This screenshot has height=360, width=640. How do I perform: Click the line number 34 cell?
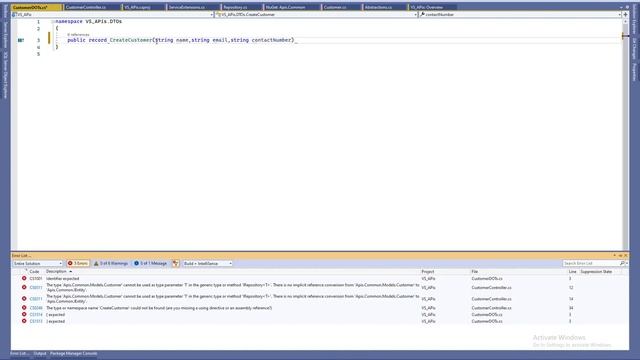click(x=571, y=308)
